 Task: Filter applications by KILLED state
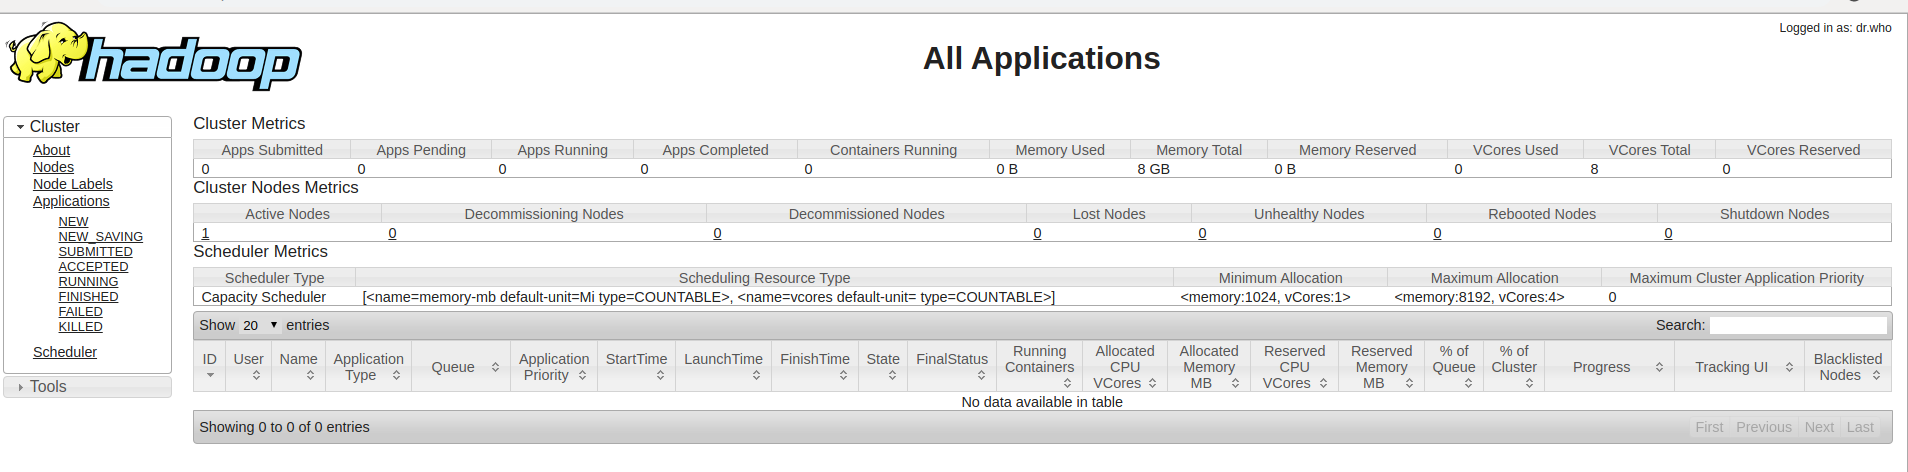80,327
